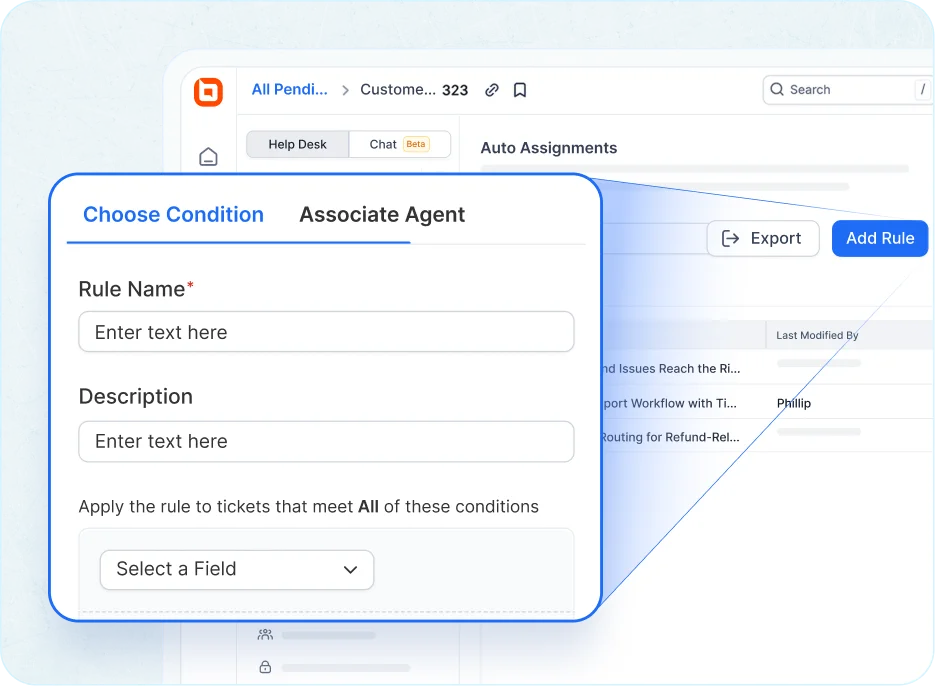Click the slash shortcut key in search

922,89
